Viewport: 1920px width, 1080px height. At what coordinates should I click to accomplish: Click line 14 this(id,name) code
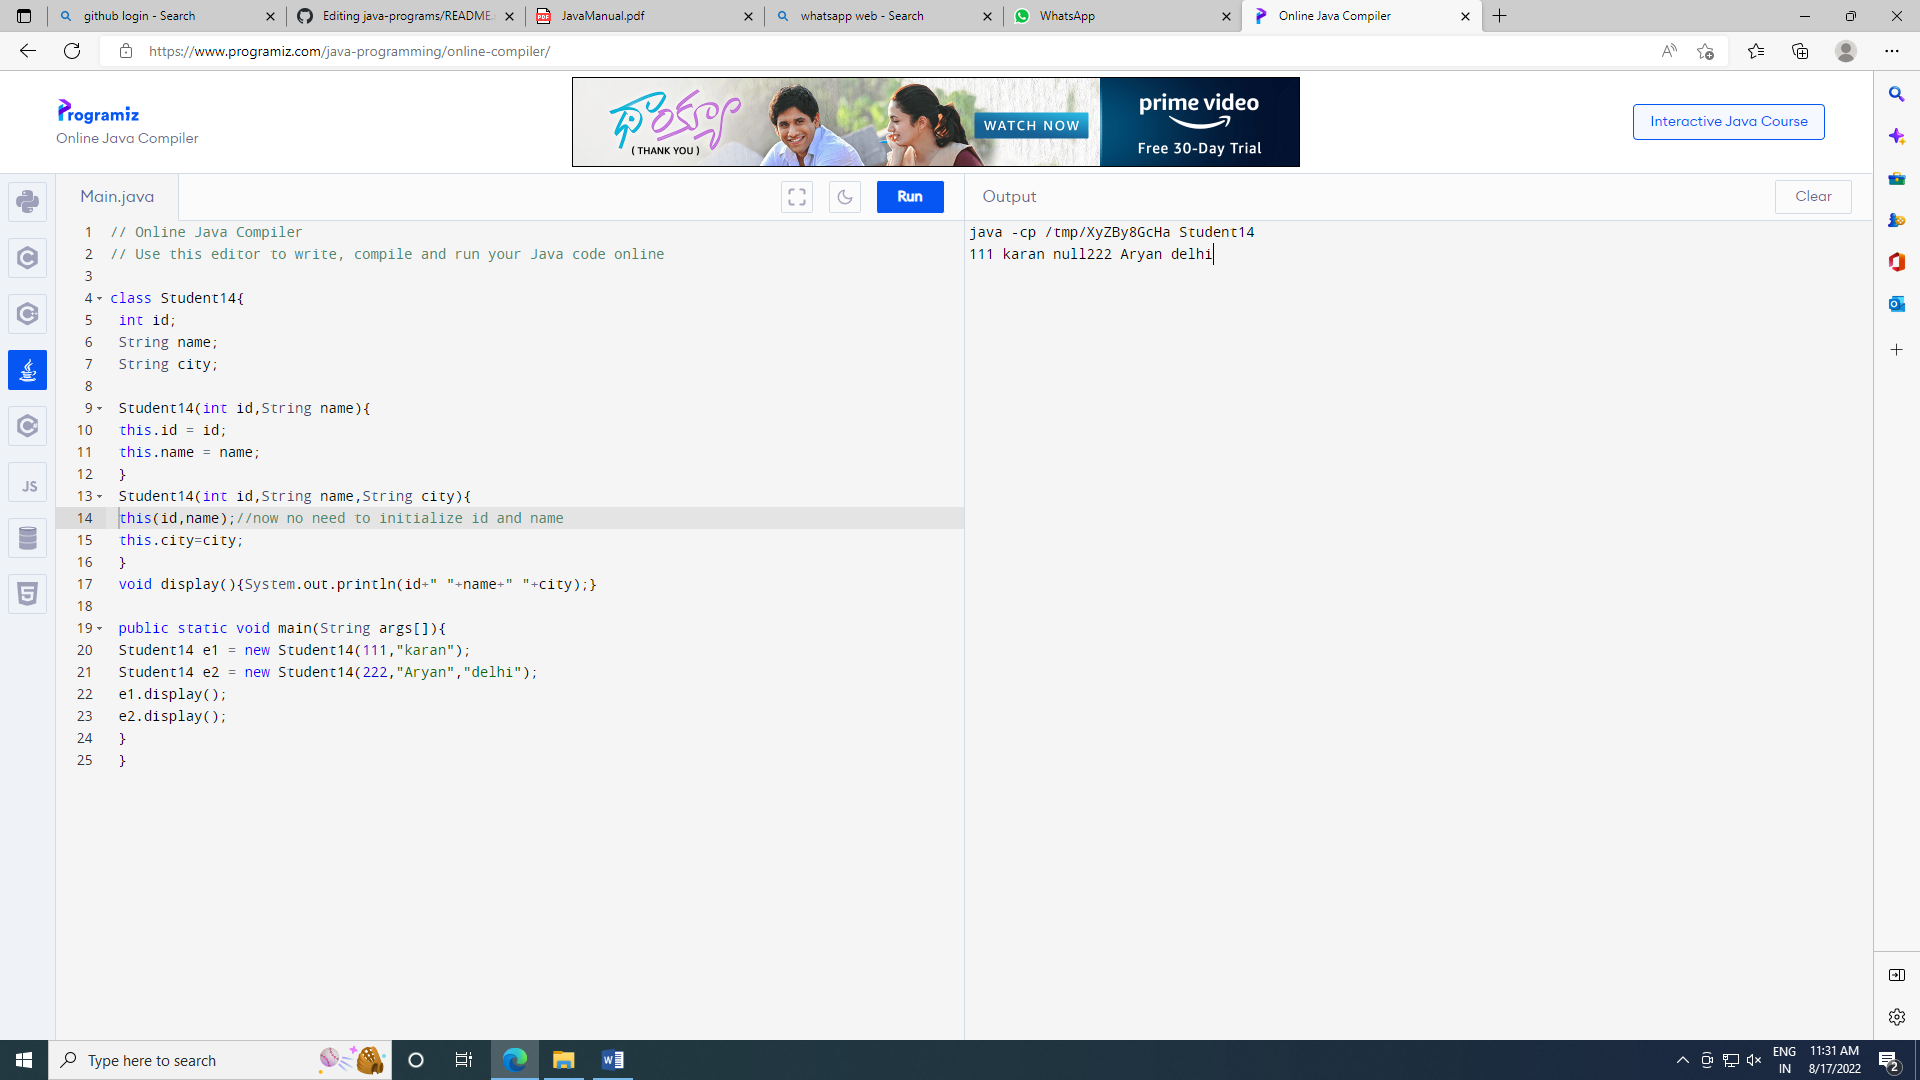pos(177,518)
